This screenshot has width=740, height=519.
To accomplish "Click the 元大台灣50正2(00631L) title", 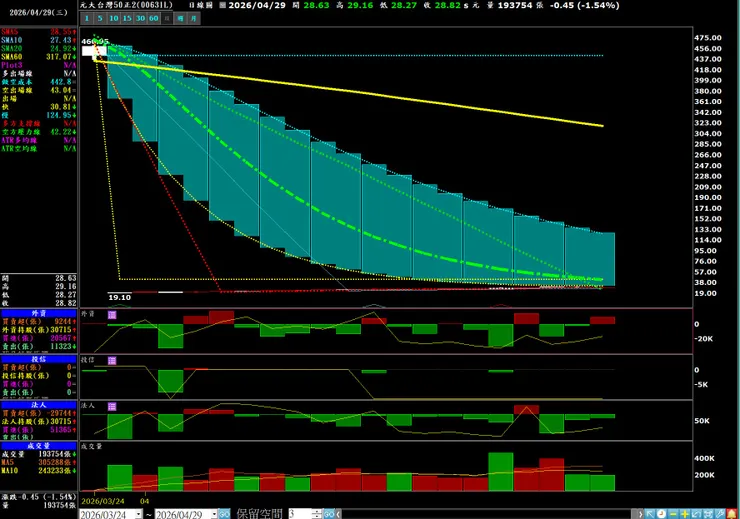I will point(126,5).
